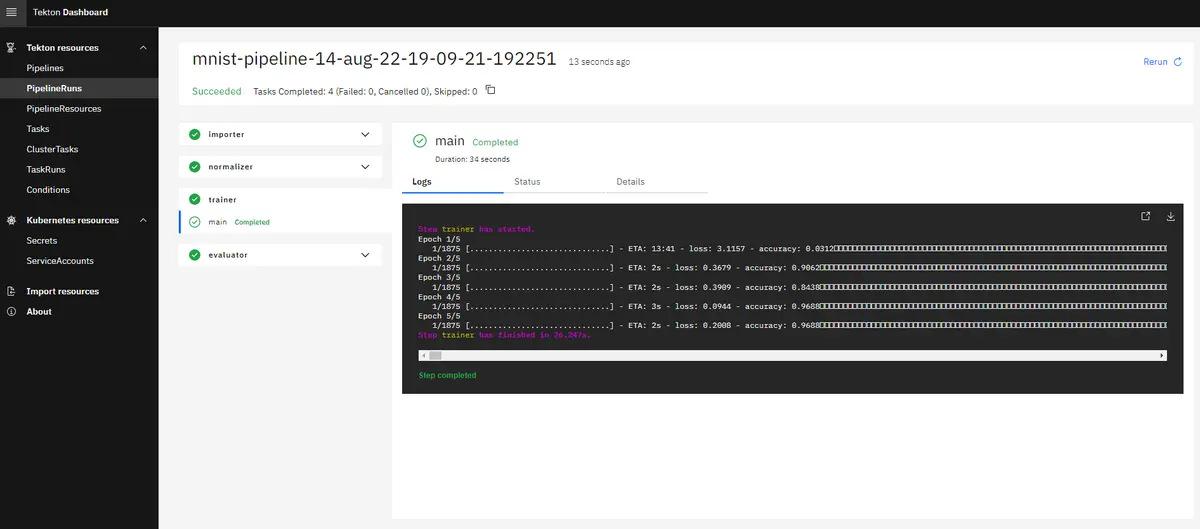Open Conditions in the sidebar
This screenshot has height=529, width=1200.
[79, 190]
